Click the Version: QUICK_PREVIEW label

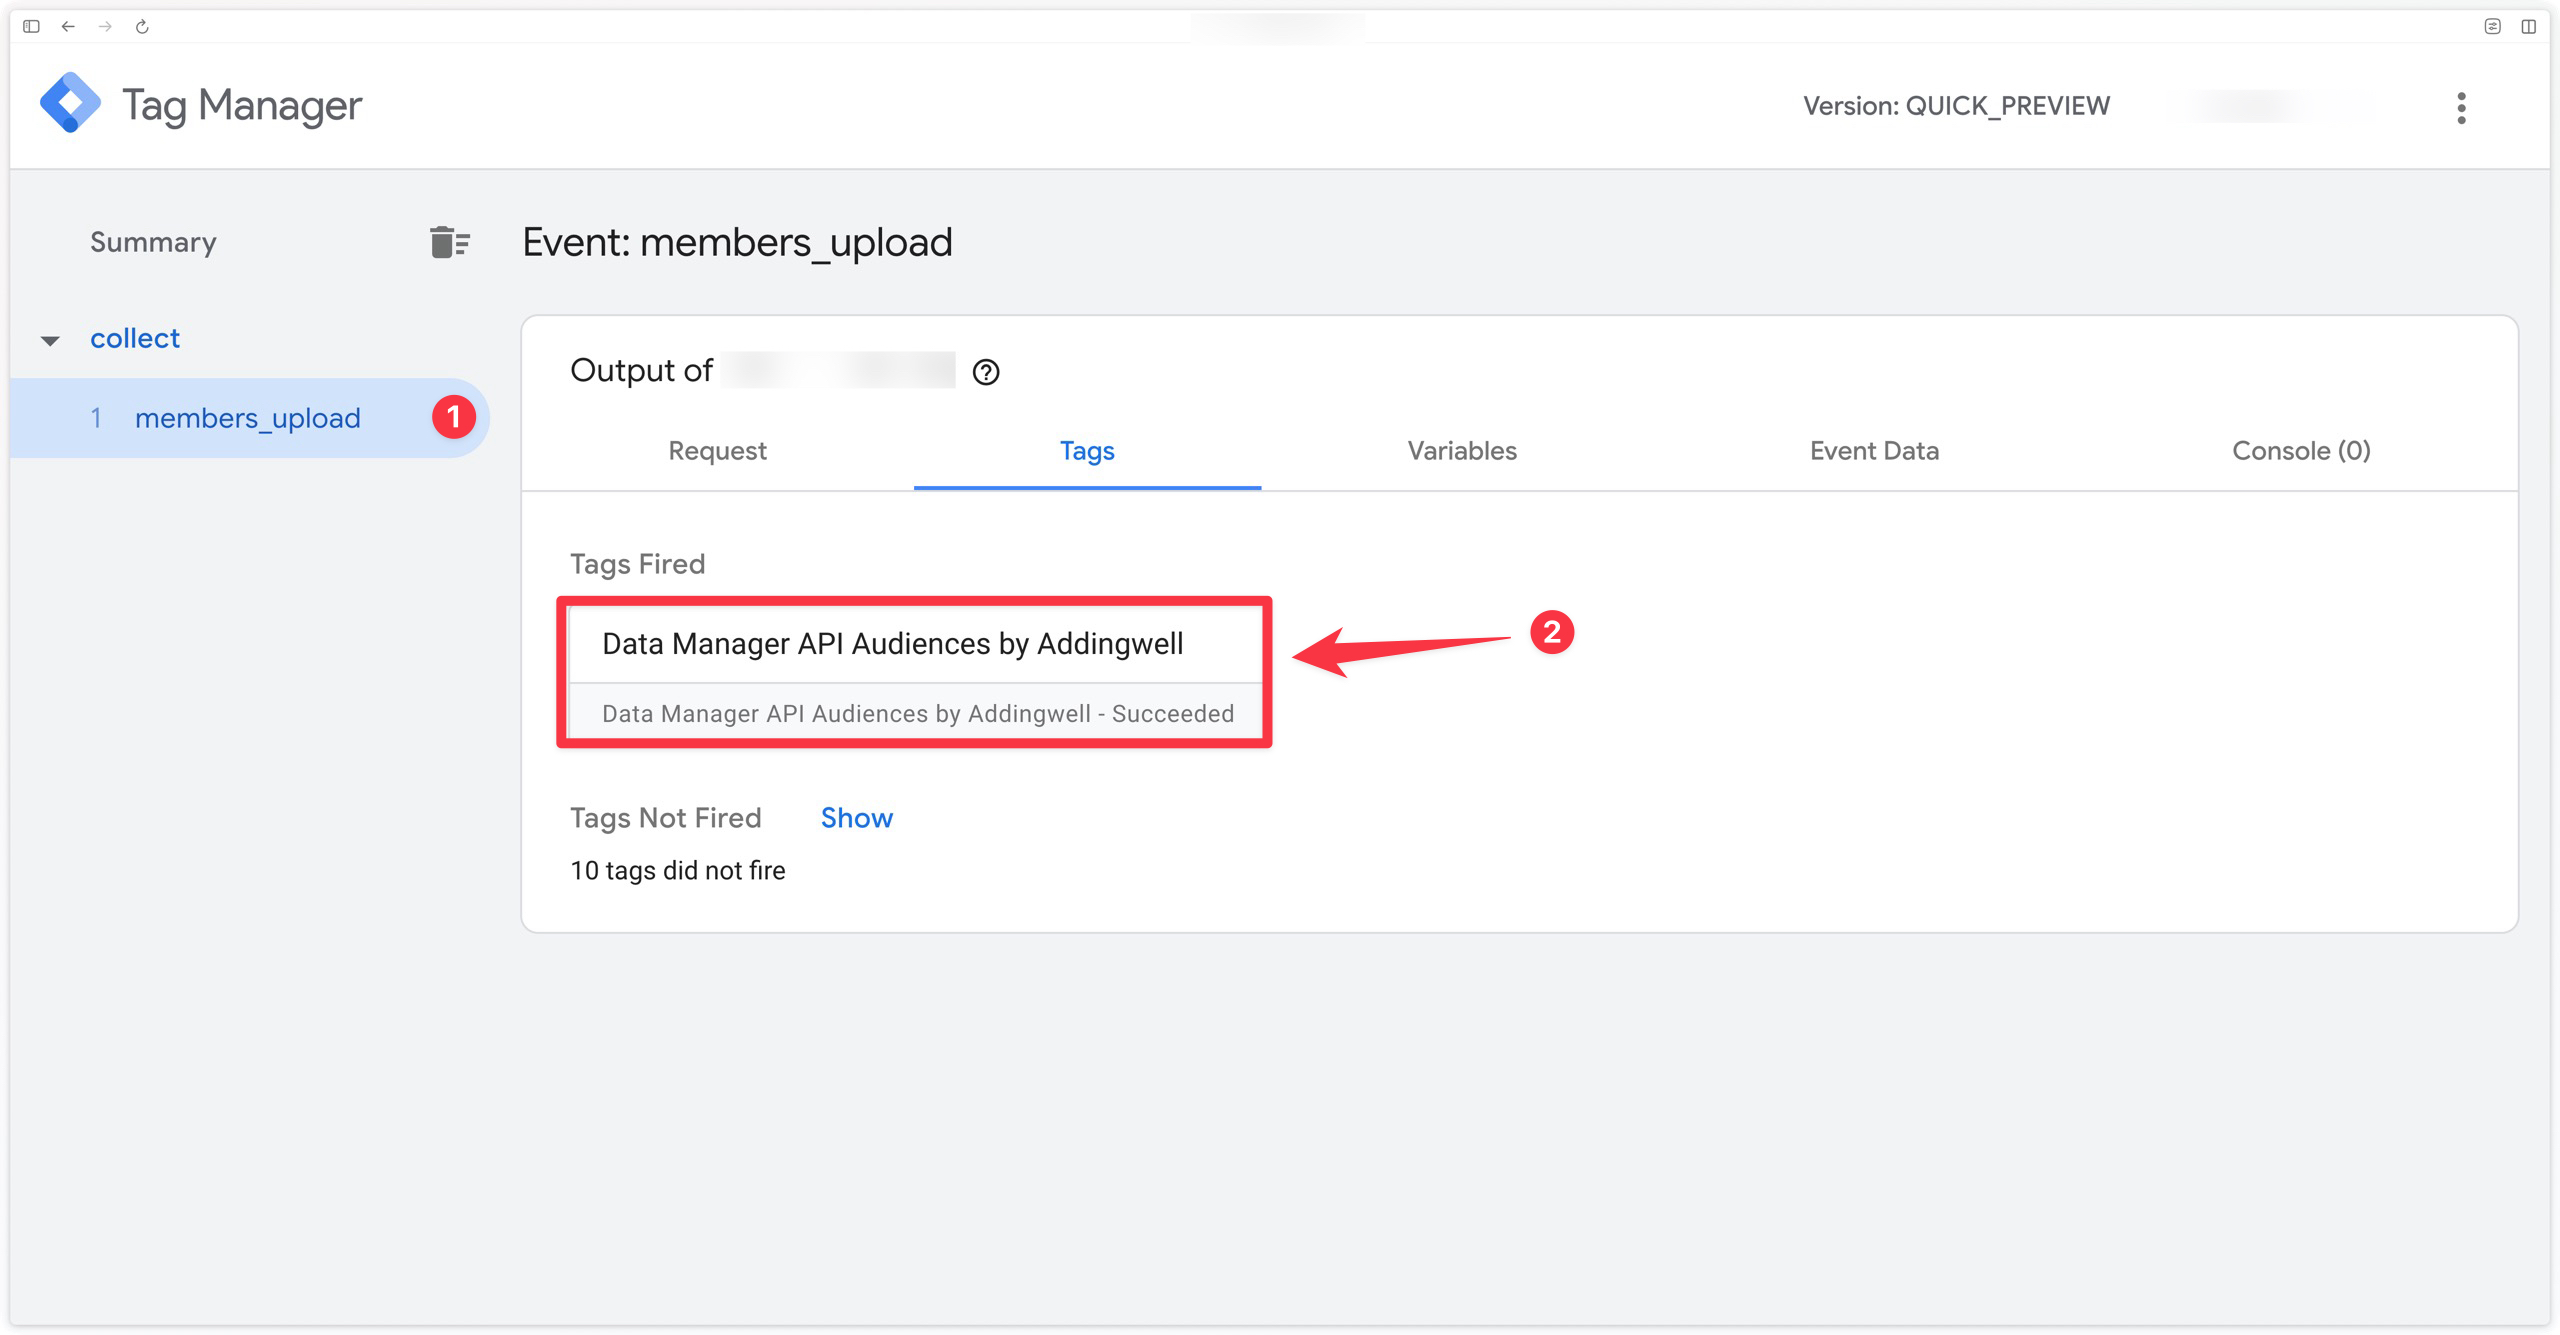click(1956, 106)
